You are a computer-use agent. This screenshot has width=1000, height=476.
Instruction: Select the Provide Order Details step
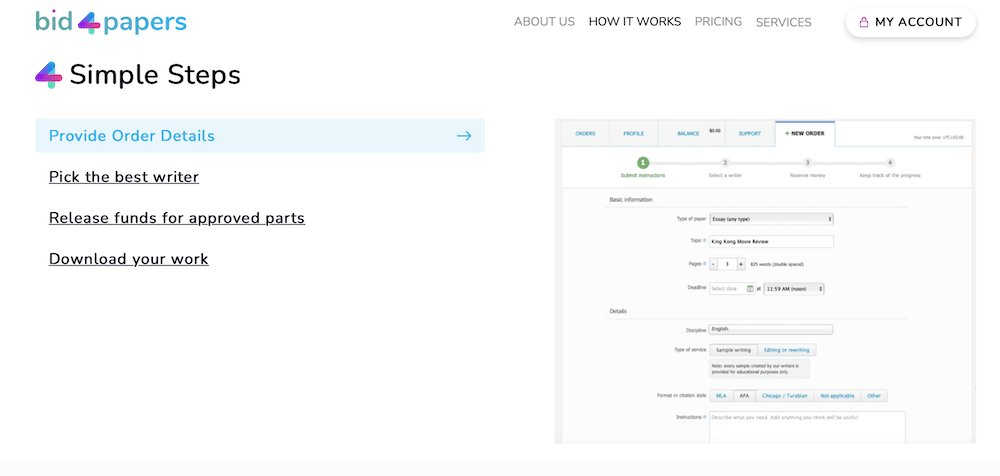pos(260,136)
